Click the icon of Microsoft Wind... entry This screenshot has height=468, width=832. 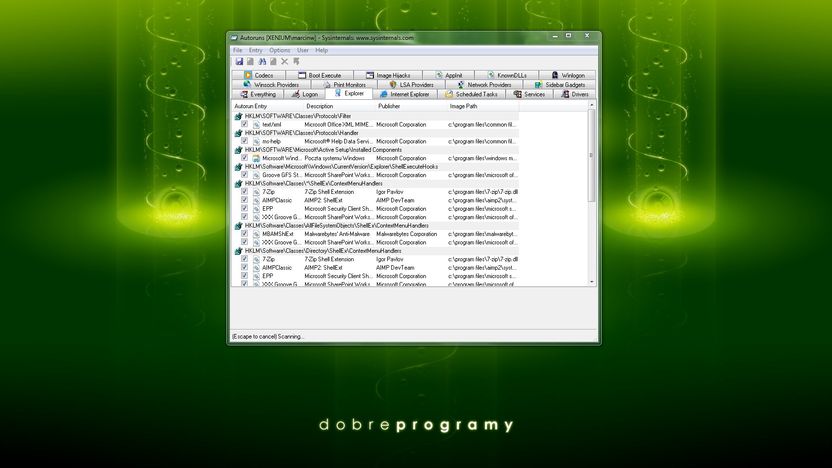point(256,158)
